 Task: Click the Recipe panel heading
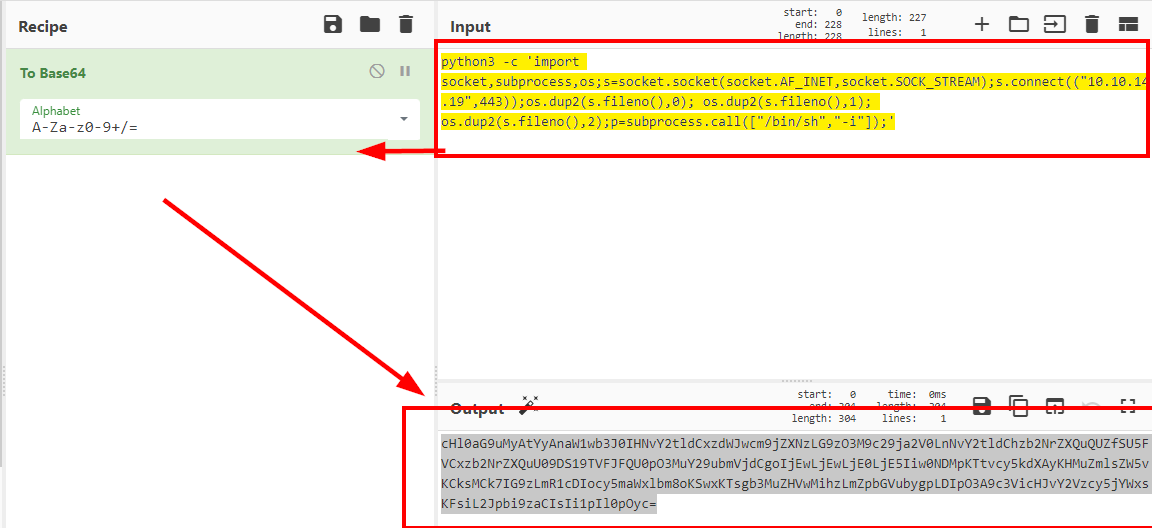[43, 27]
